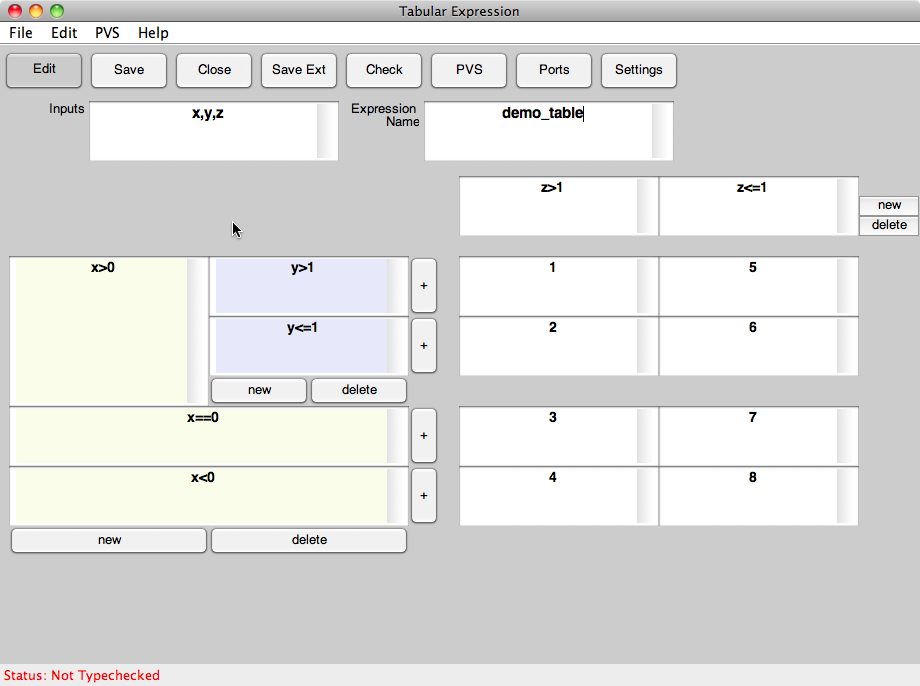The width and height of the screenshot is (920, 686).
Task: Click the Save toolbar button
Action: (129, 70)
